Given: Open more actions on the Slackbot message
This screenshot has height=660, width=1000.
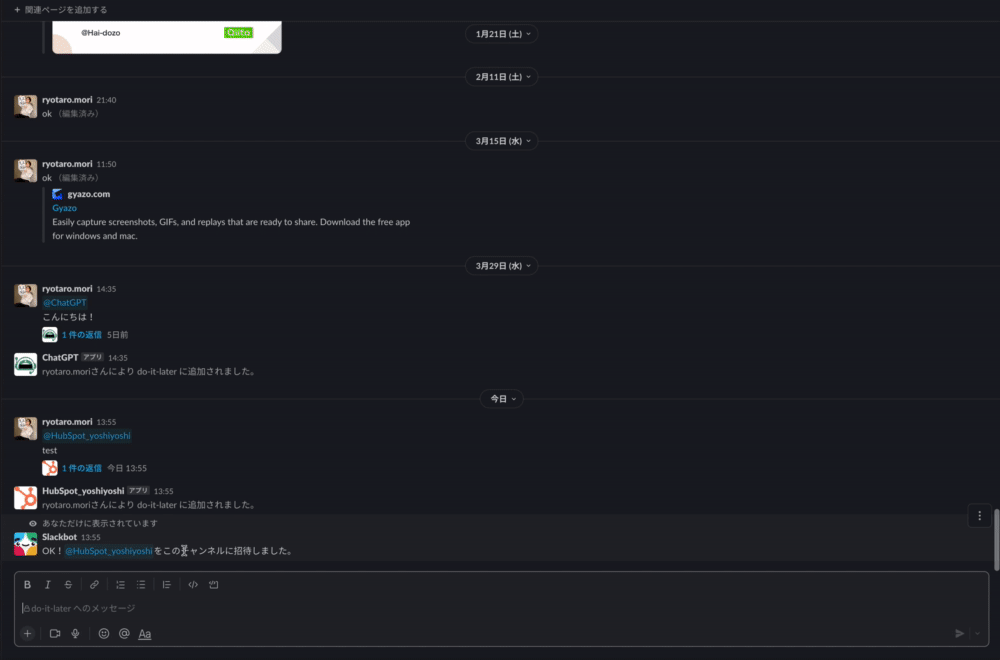Looking at the screenshot, I should tap(979, 515).
